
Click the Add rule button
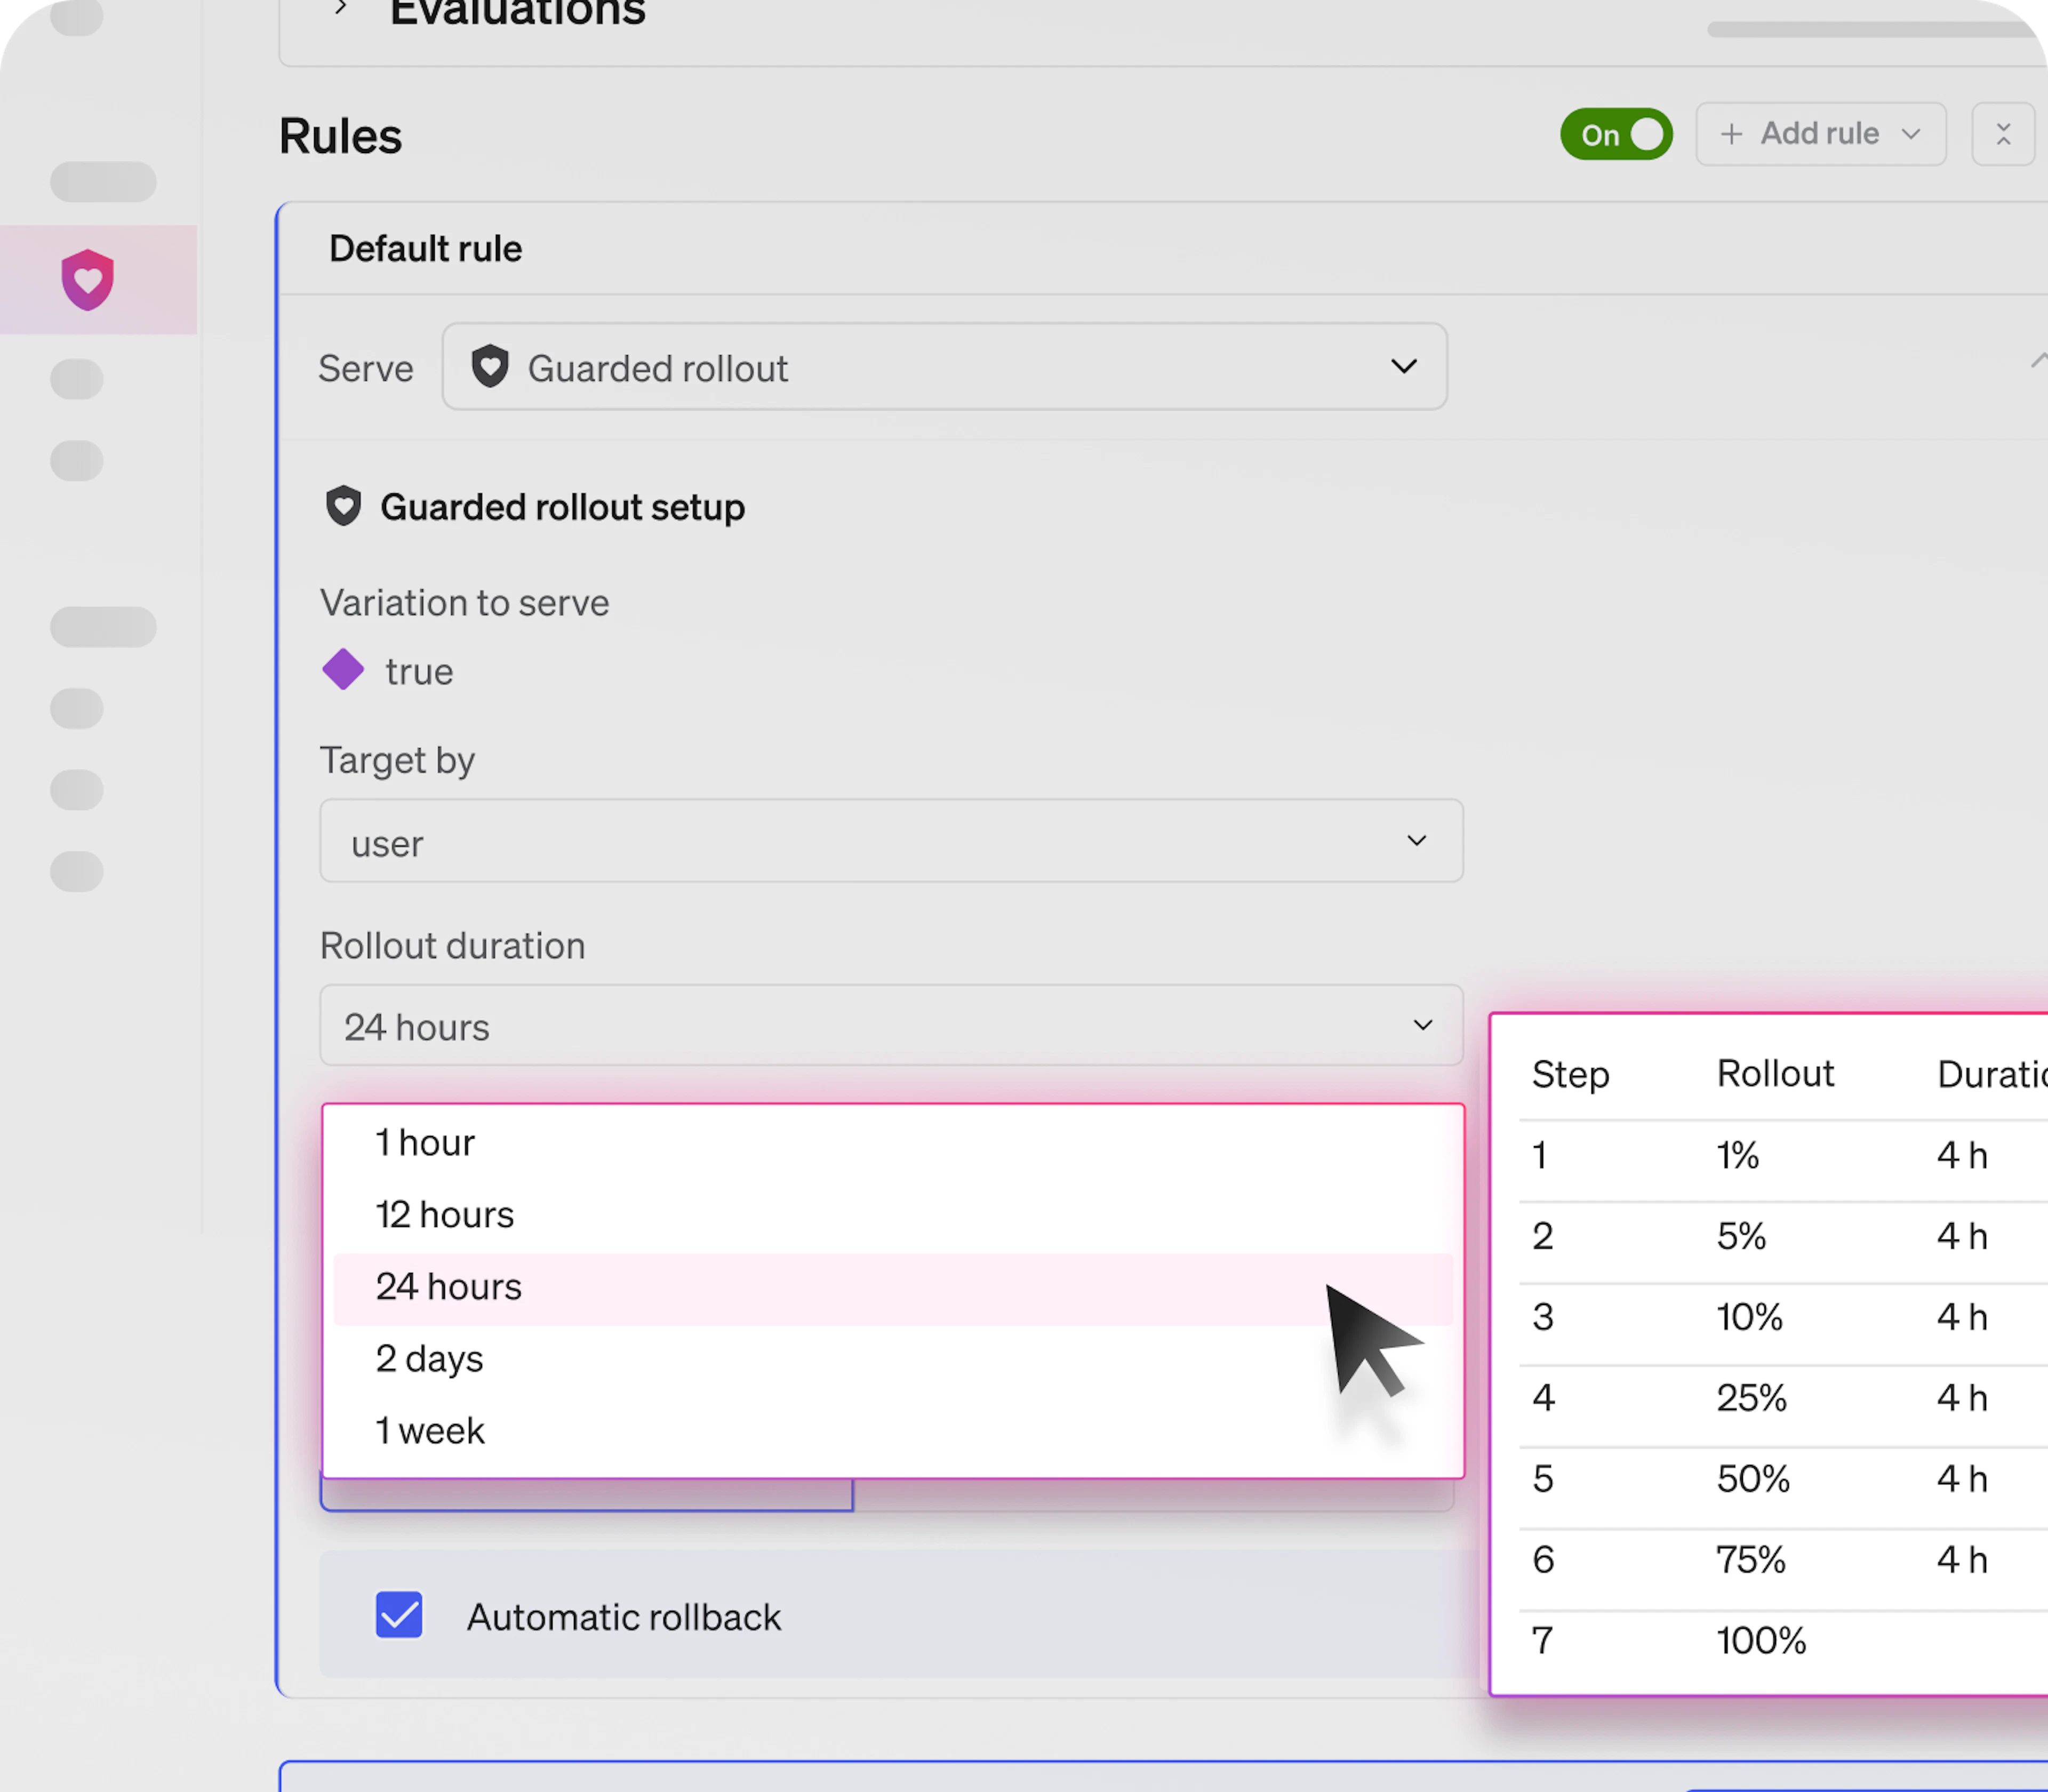coord(1820,134)
